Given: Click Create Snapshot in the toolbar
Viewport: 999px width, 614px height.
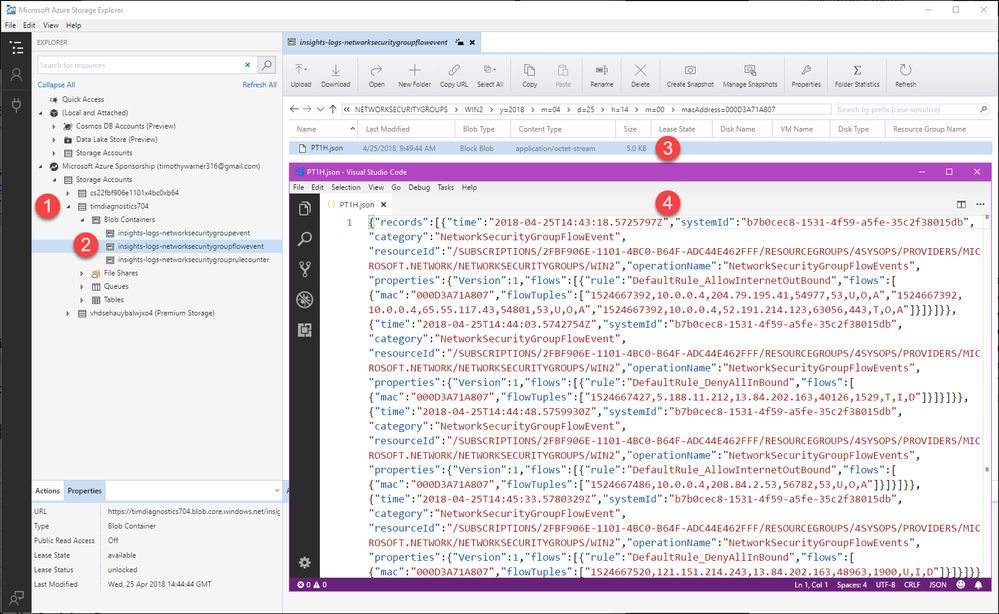Looking at the screenshot, I should 690,76.
